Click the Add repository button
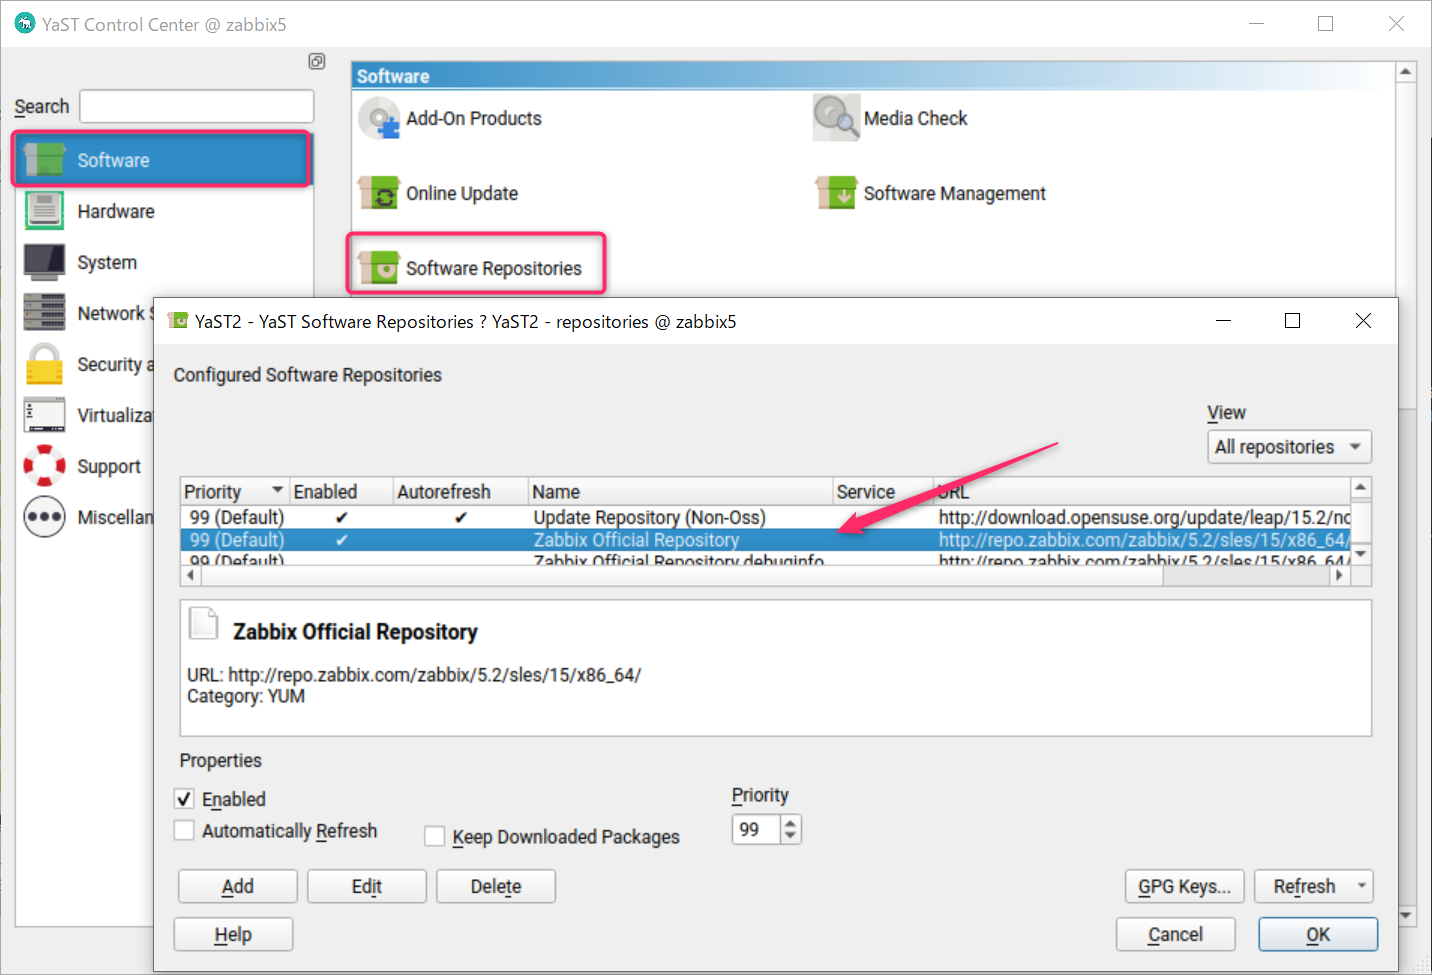The image size is (1432, 975). [238, 886]
